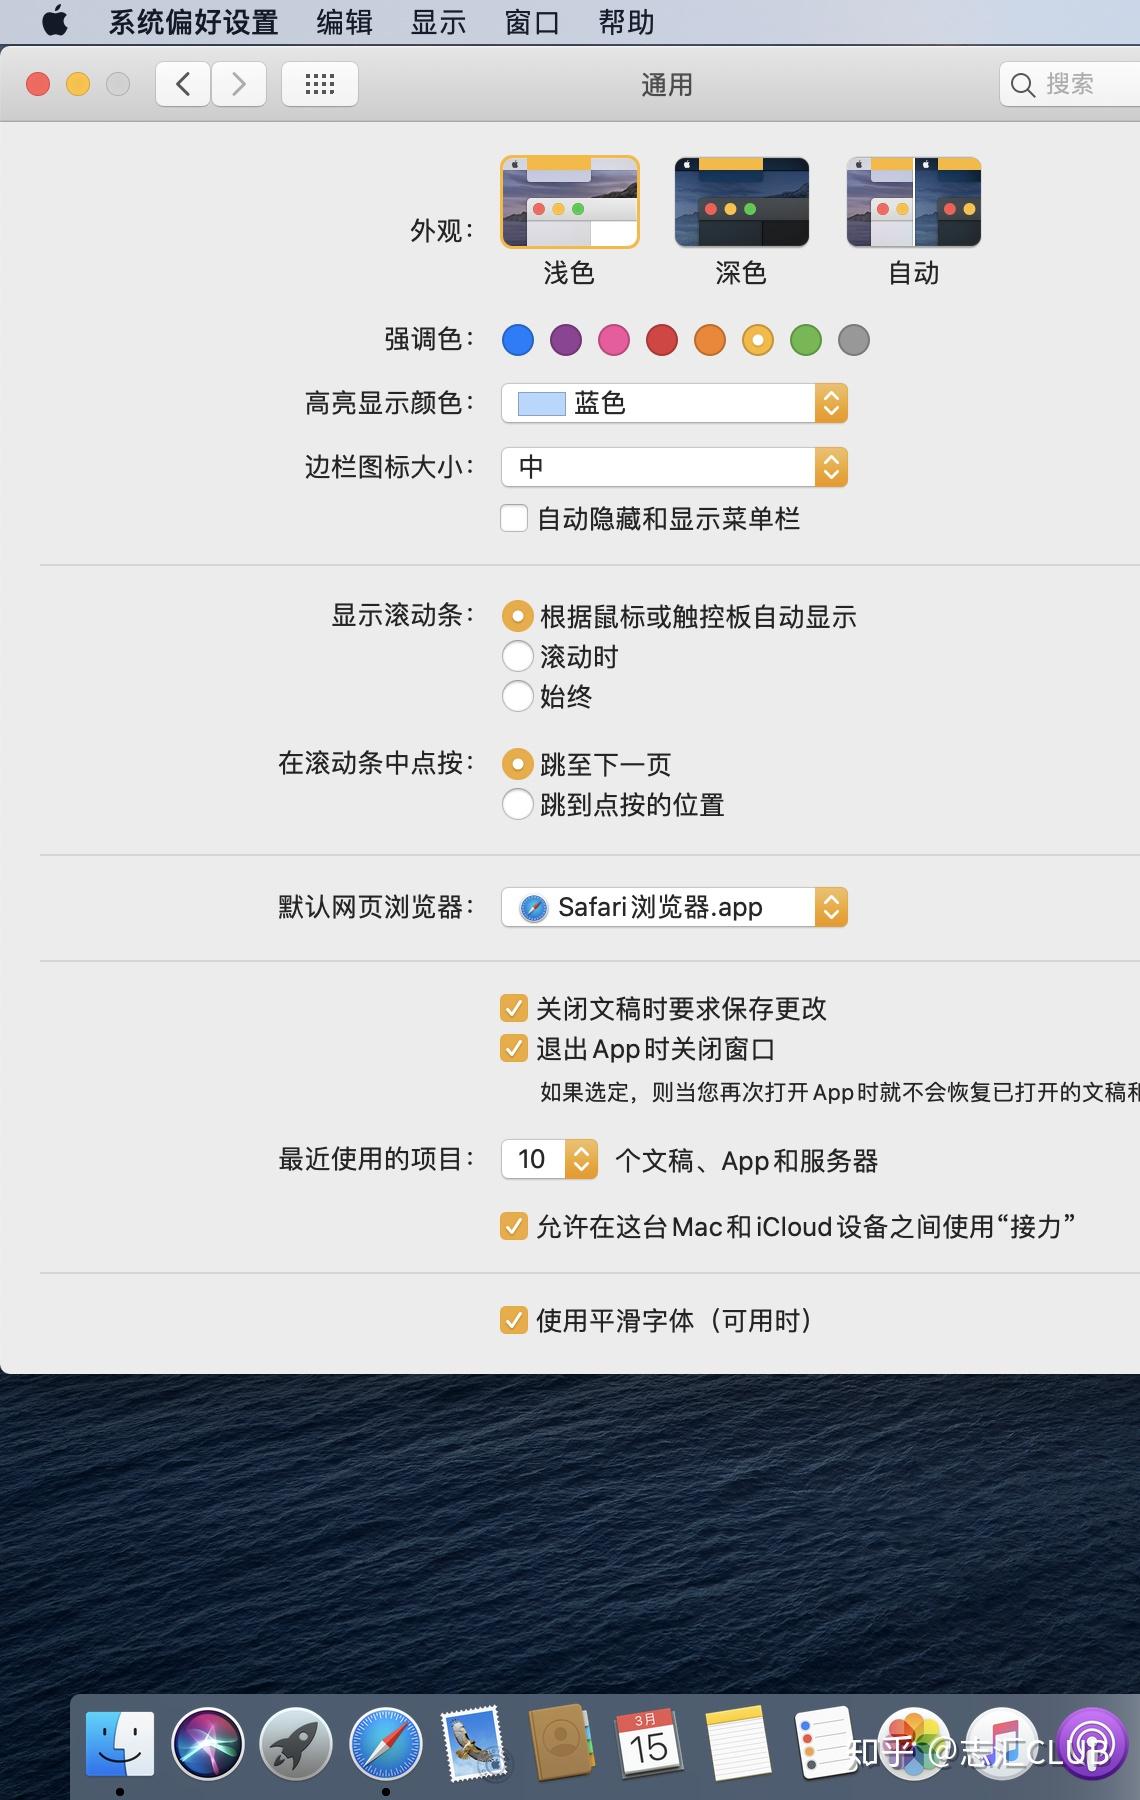1140x1800 pixels.
Task: Open Finder from the Dock
Action: coord(120,1743)
